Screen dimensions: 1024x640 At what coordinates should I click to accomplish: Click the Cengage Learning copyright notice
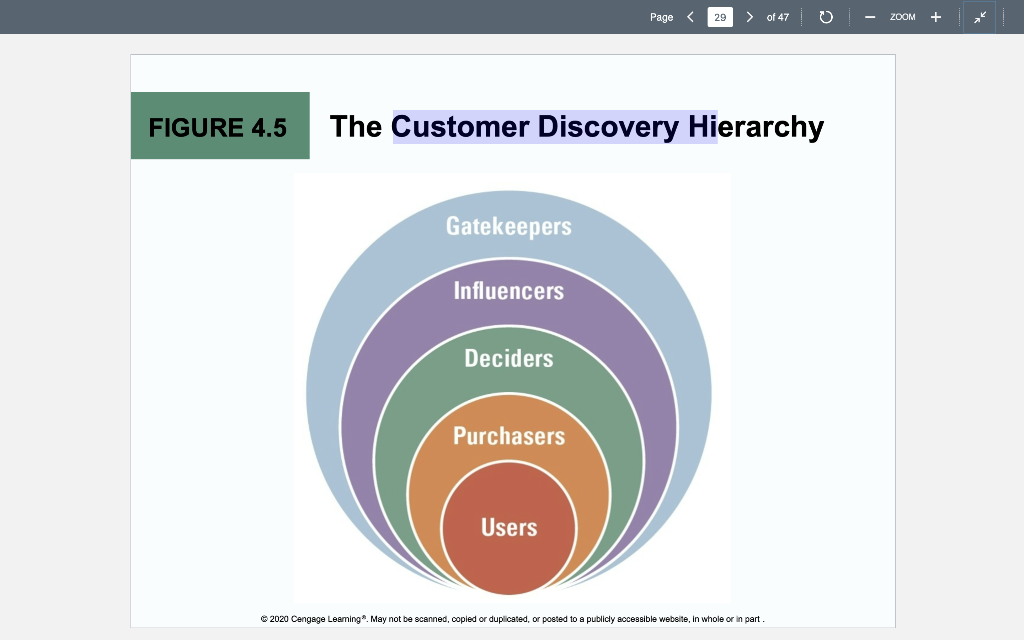(511, 618)
